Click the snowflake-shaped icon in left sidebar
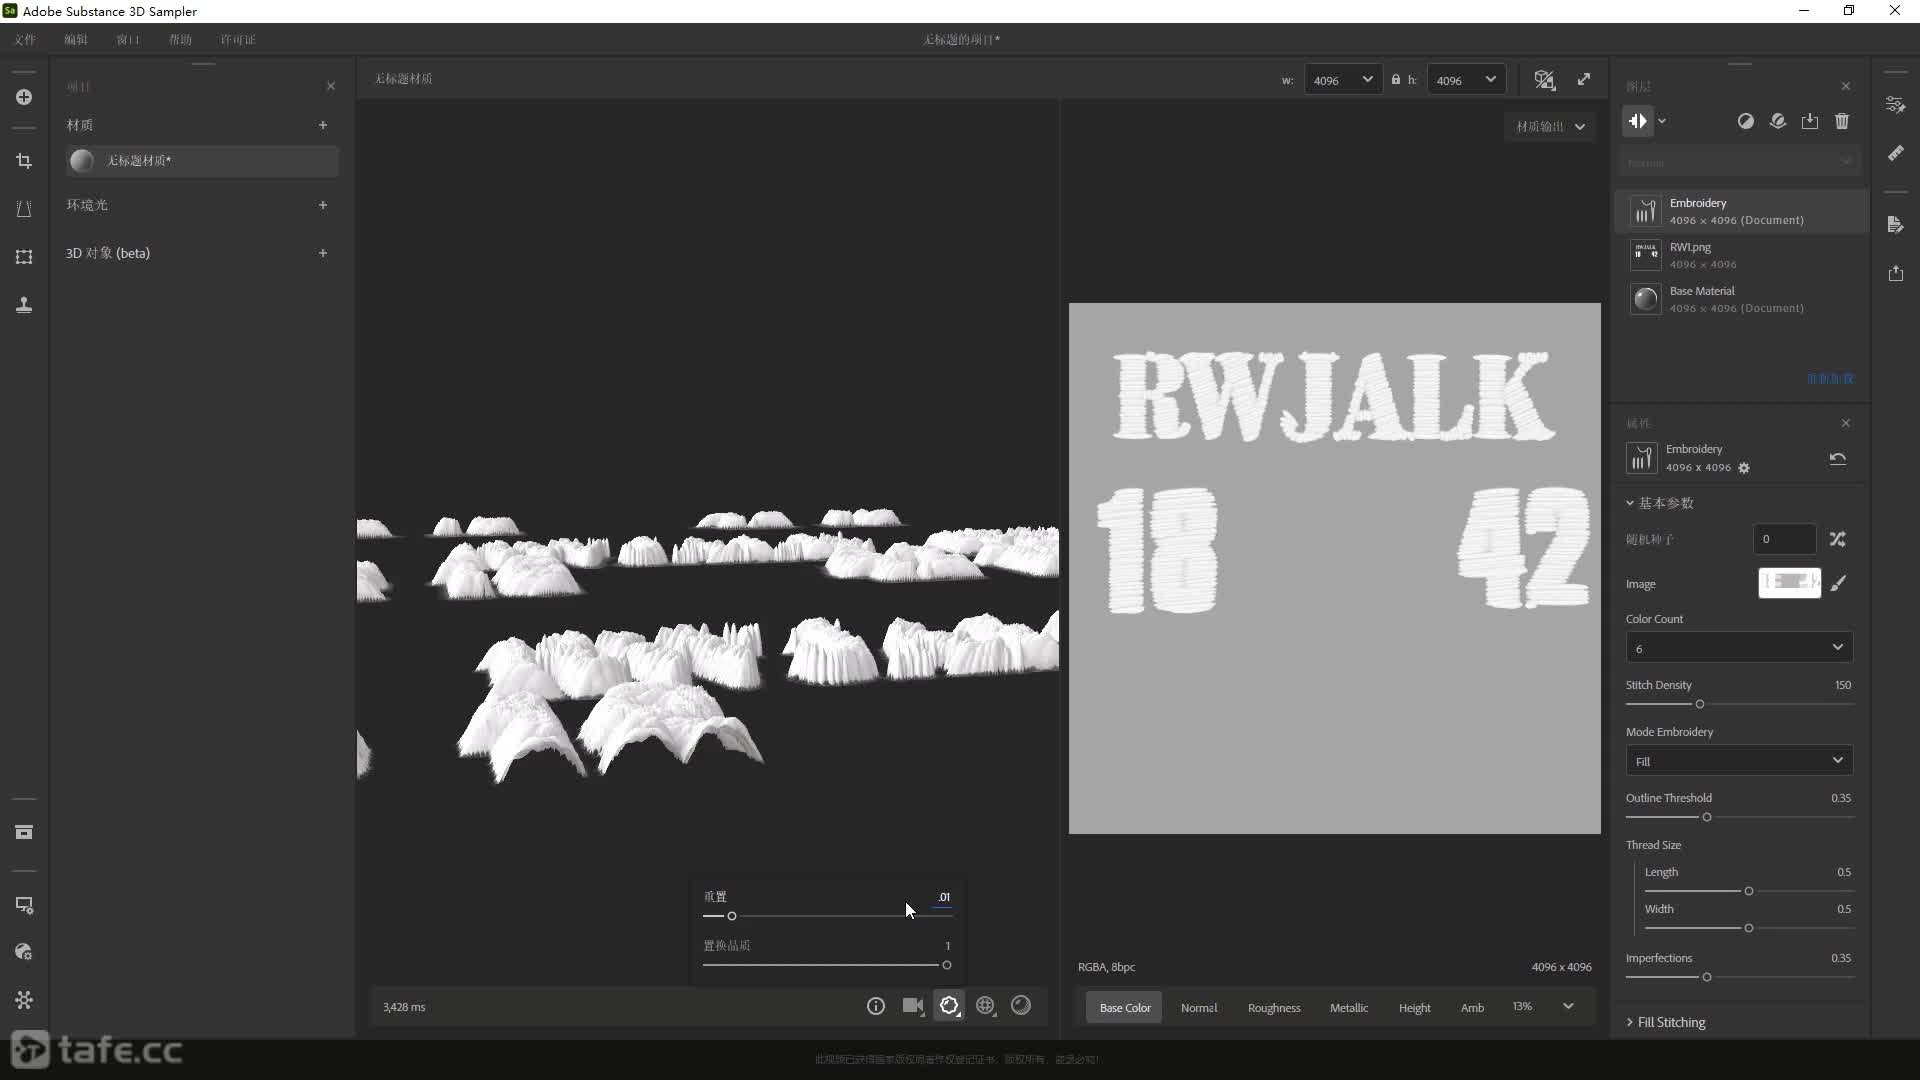Screen dimensions: 1920x1080 pyautogui.click(x=24, y=1000)
